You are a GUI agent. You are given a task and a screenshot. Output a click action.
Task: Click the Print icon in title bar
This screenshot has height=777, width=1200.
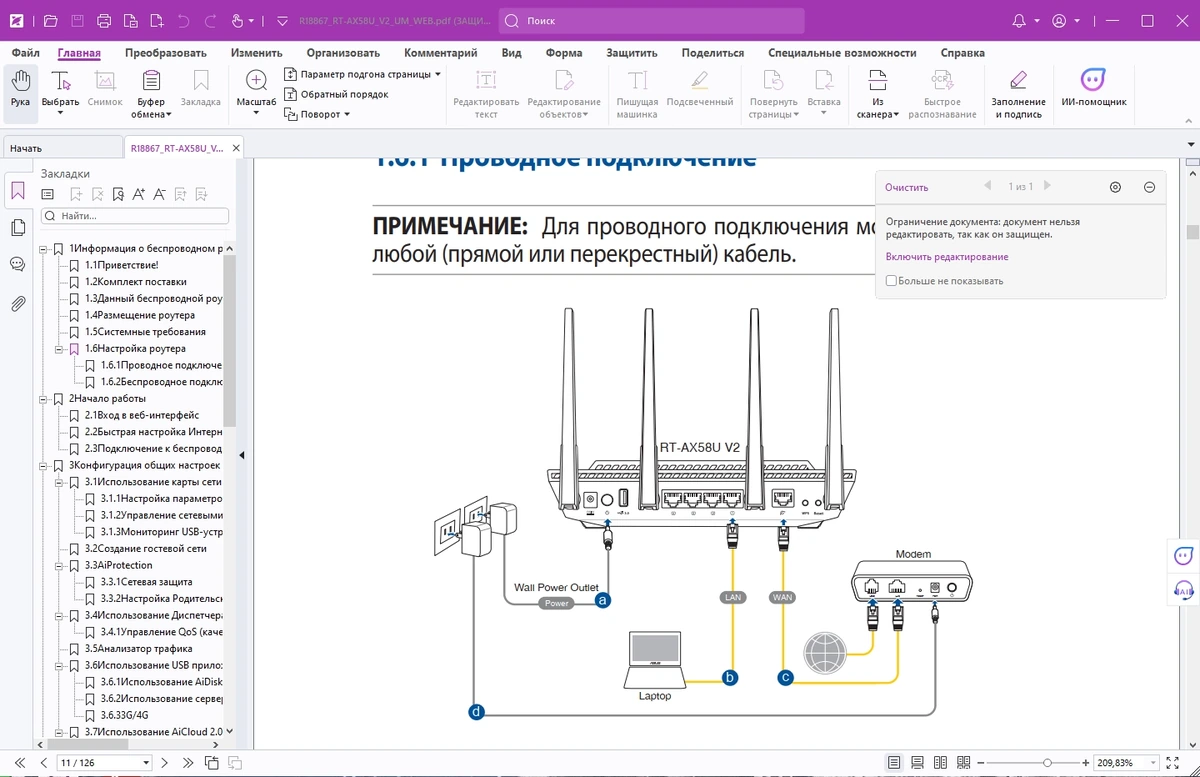104,21
